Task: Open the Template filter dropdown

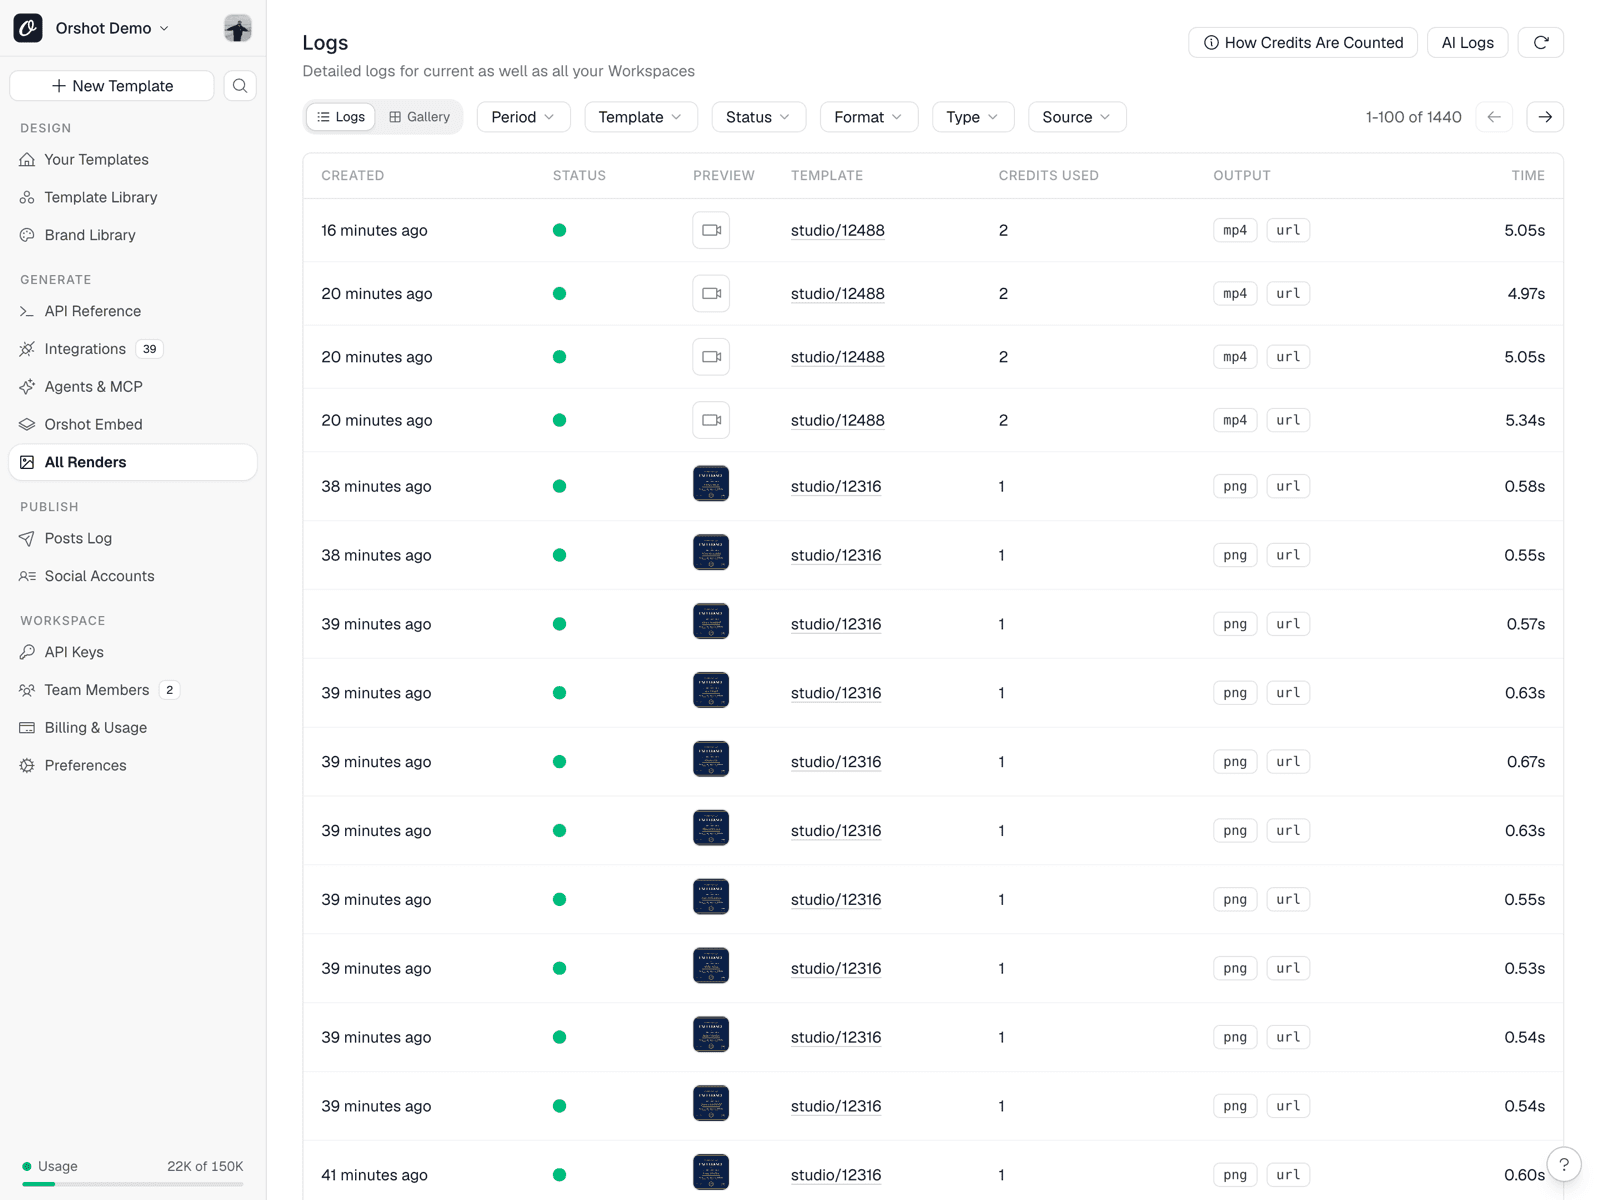Action: (x=640, y=117)
